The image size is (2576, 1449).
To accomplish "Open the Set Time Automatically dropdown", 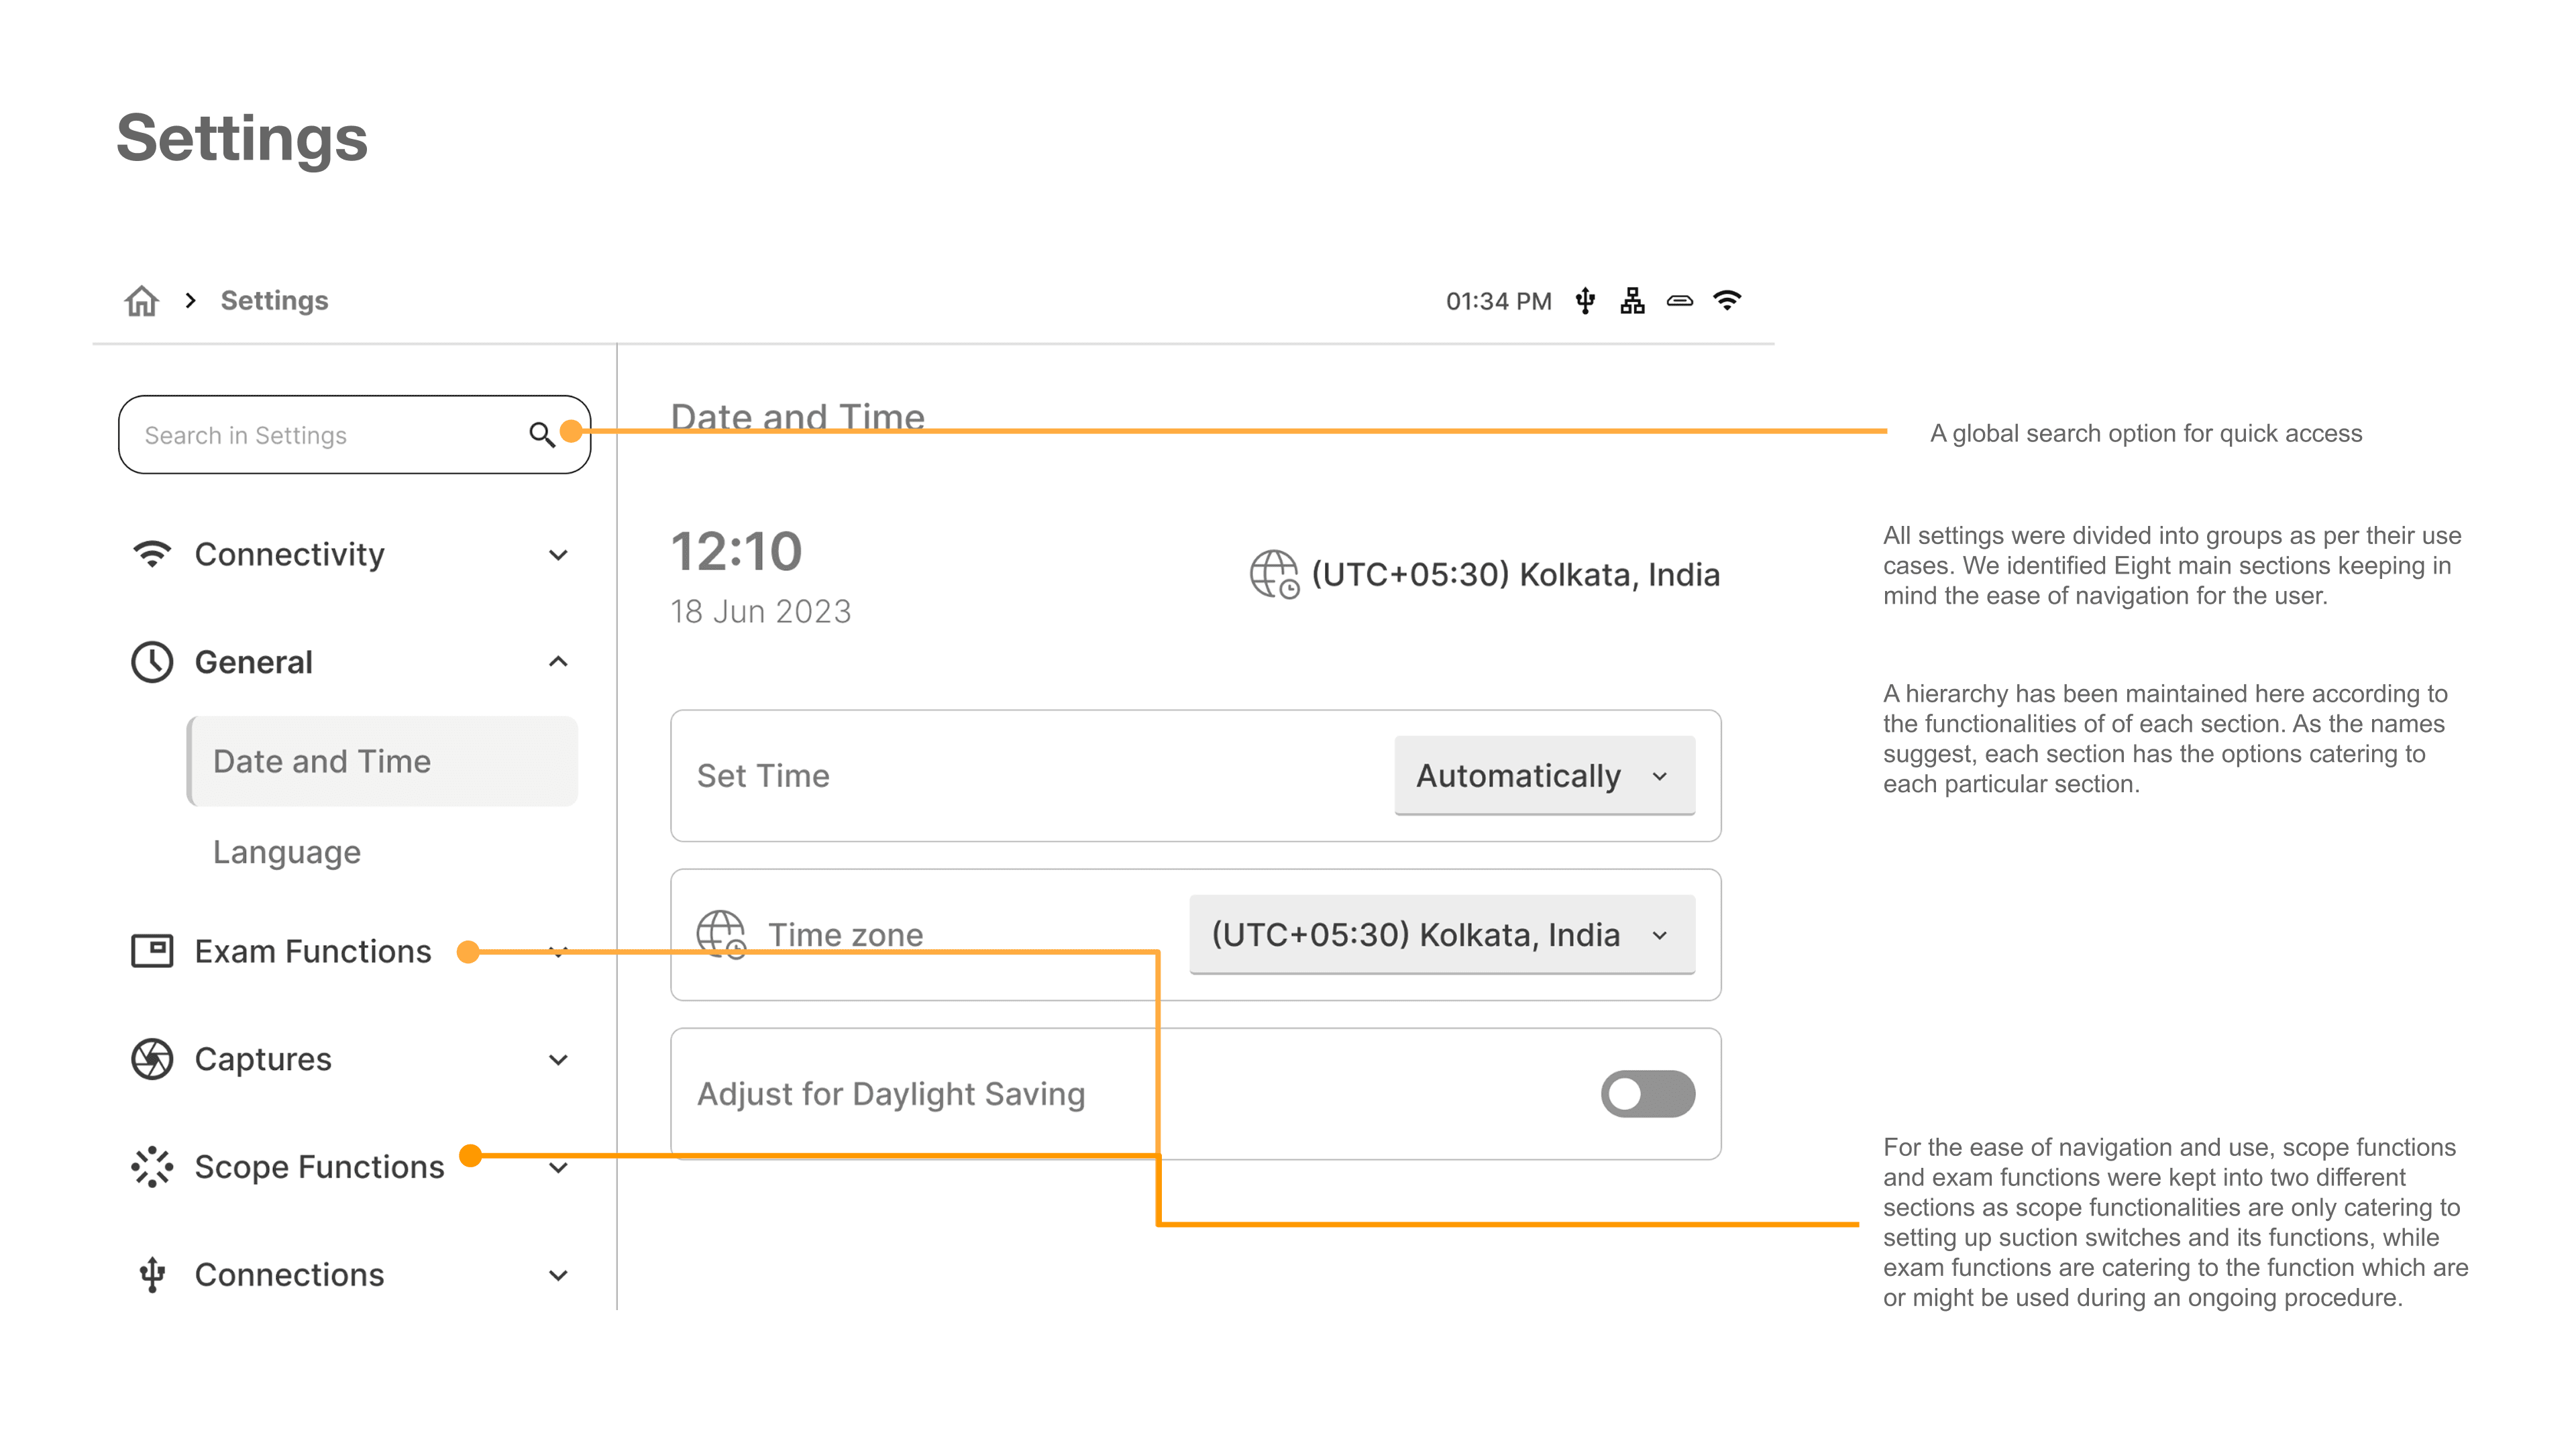I will pos(1544,776).
